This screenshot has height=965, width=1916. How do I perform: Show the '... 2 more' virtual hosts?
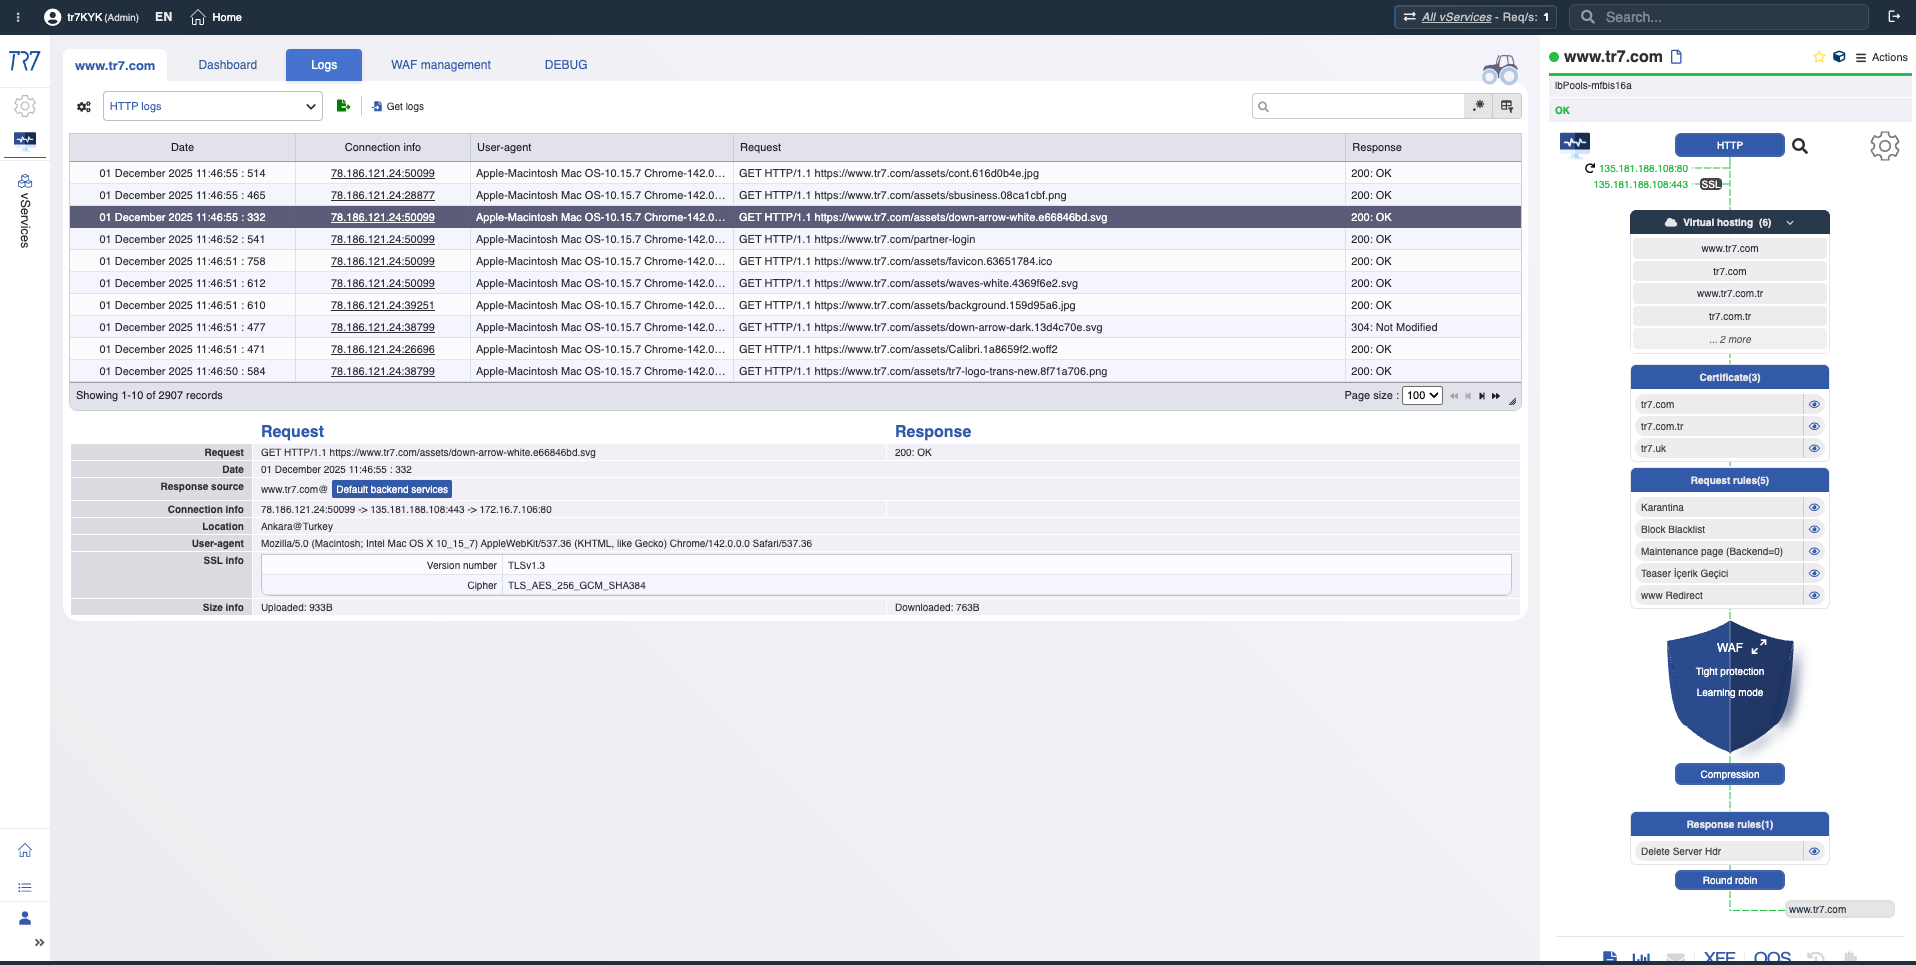click(1730, 339)
